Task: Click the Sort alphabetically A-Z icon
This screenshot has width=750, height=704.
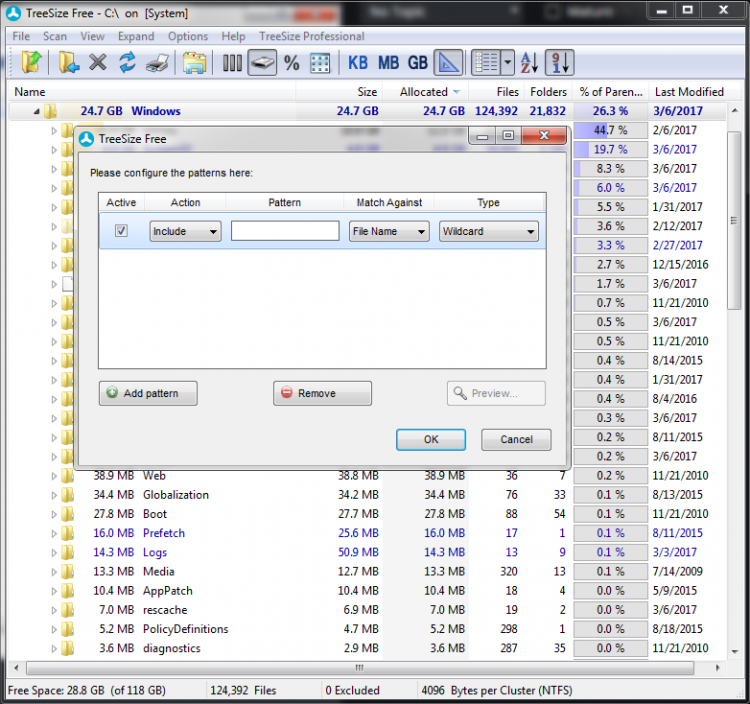Action: [530, 63]
